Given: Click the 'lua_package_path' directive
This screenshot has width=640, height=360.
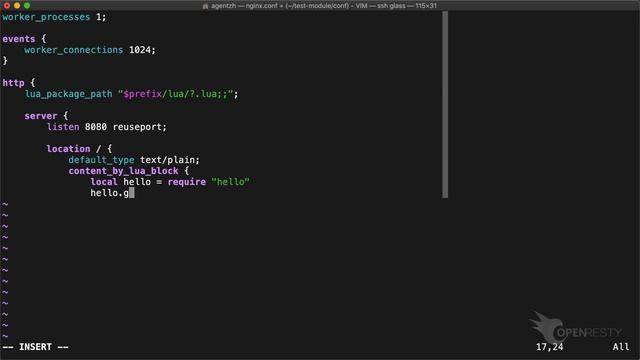Looking at the screenshot, I should point(68,94).
